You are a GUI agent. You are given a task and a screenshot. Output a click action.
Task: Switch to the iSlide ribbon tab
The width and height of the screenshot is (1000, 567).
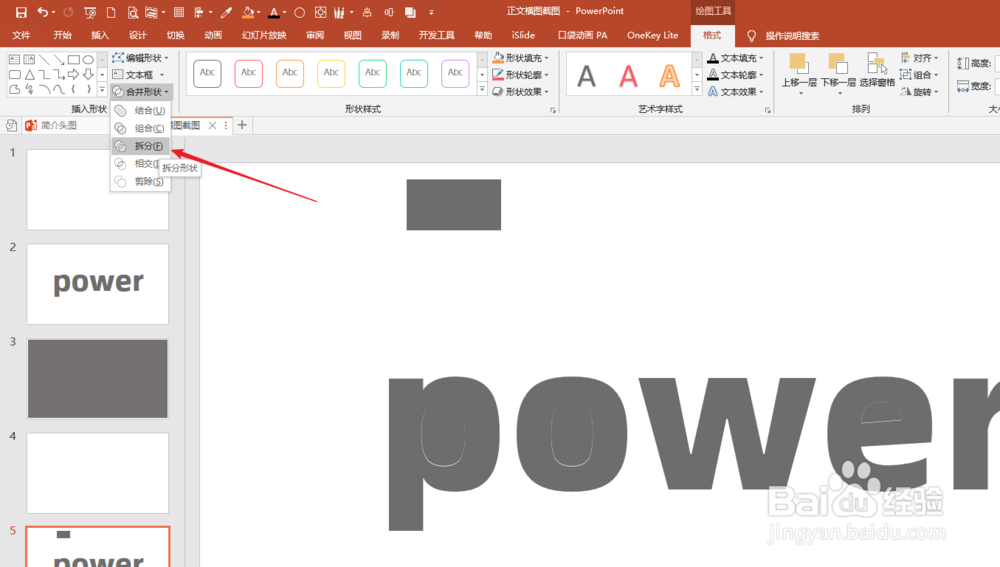click(523, 35)
